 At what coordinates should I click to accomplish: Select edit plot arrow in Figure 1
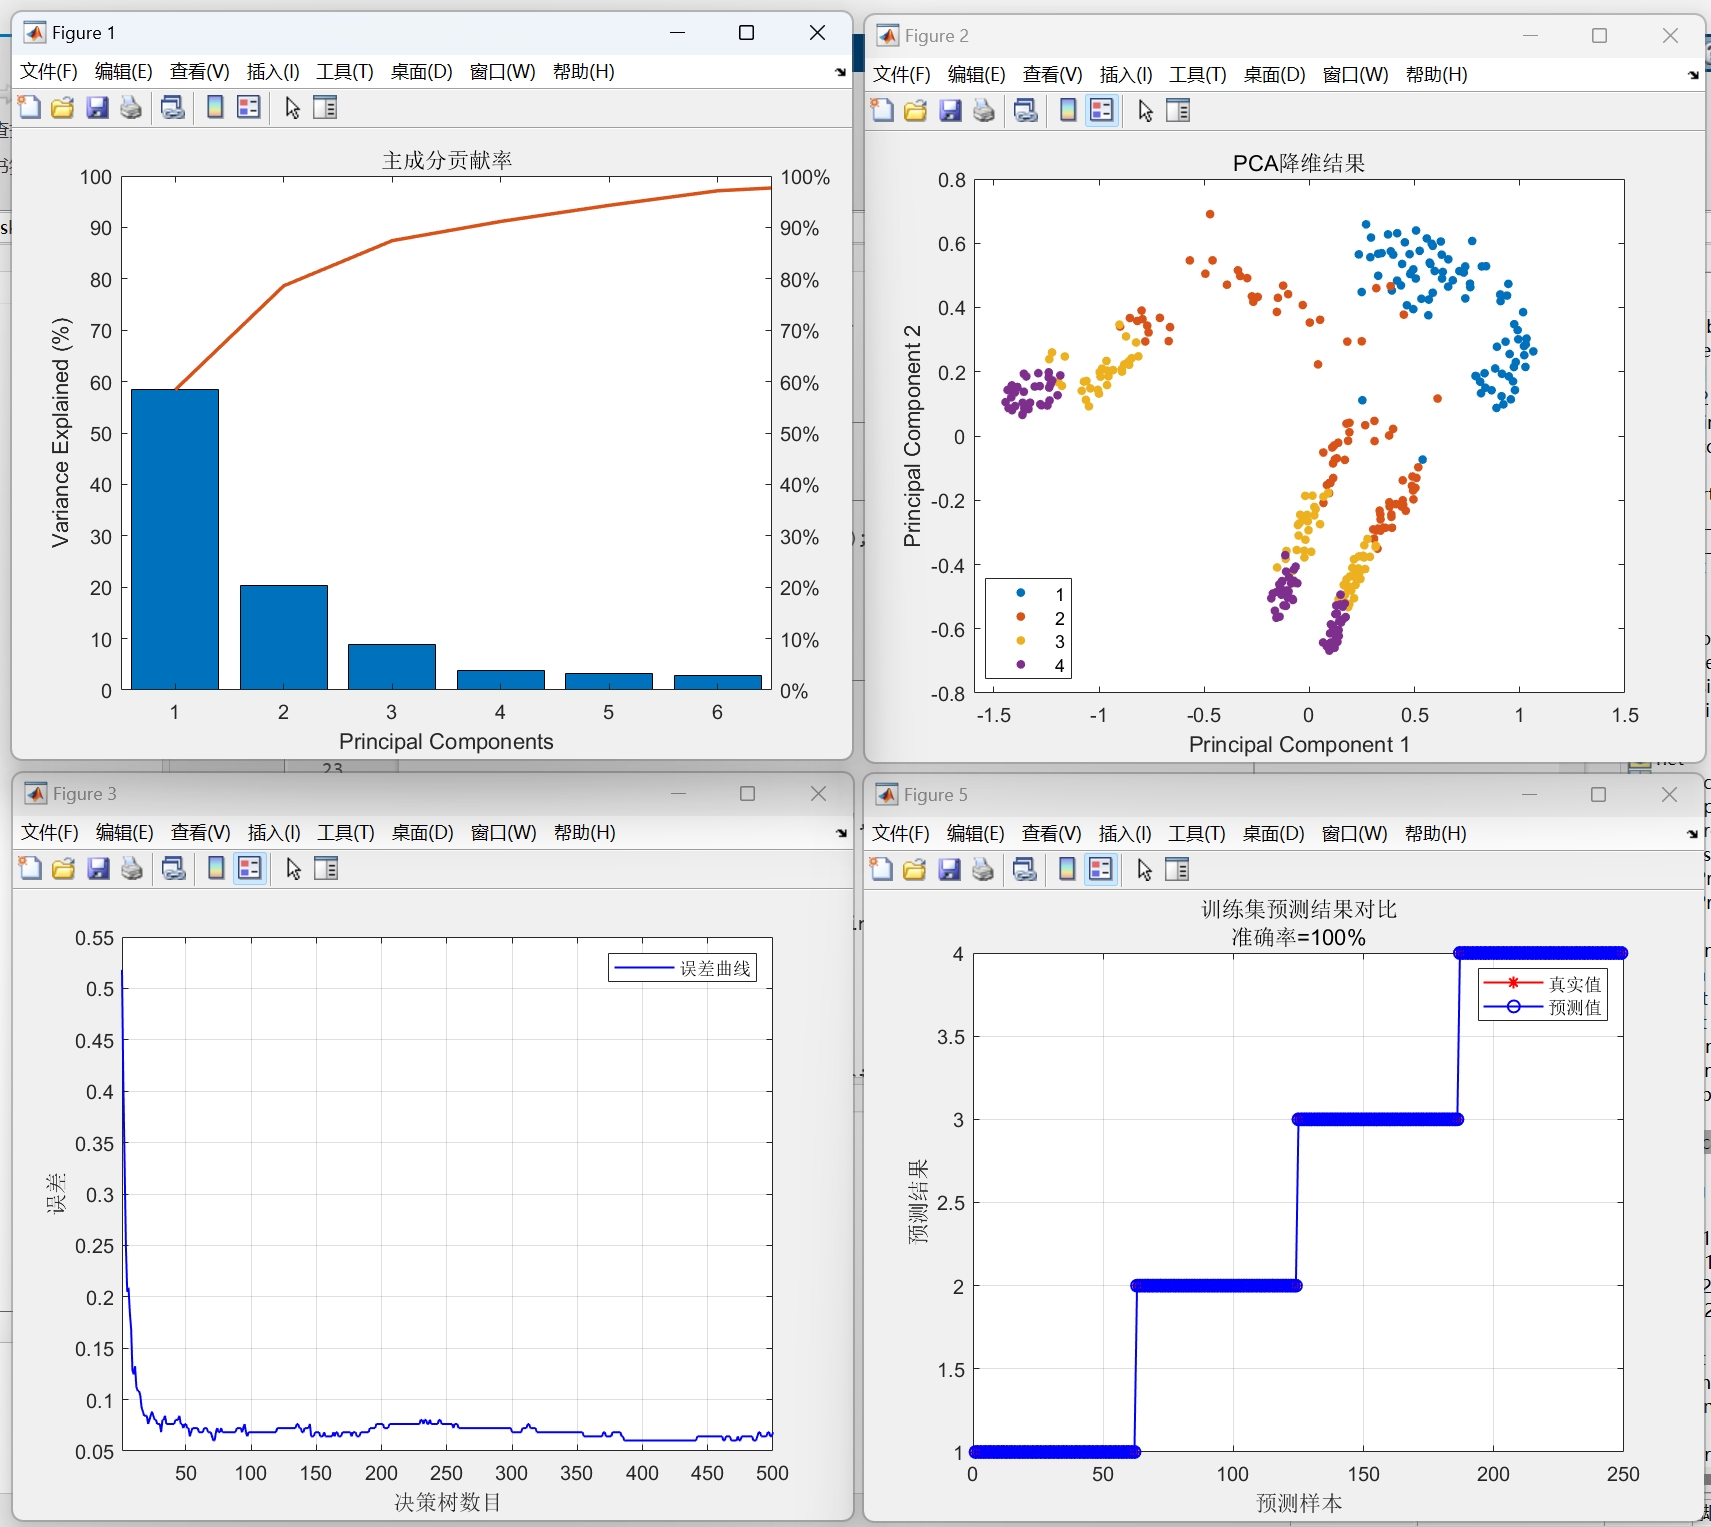[x=292, y=107]
